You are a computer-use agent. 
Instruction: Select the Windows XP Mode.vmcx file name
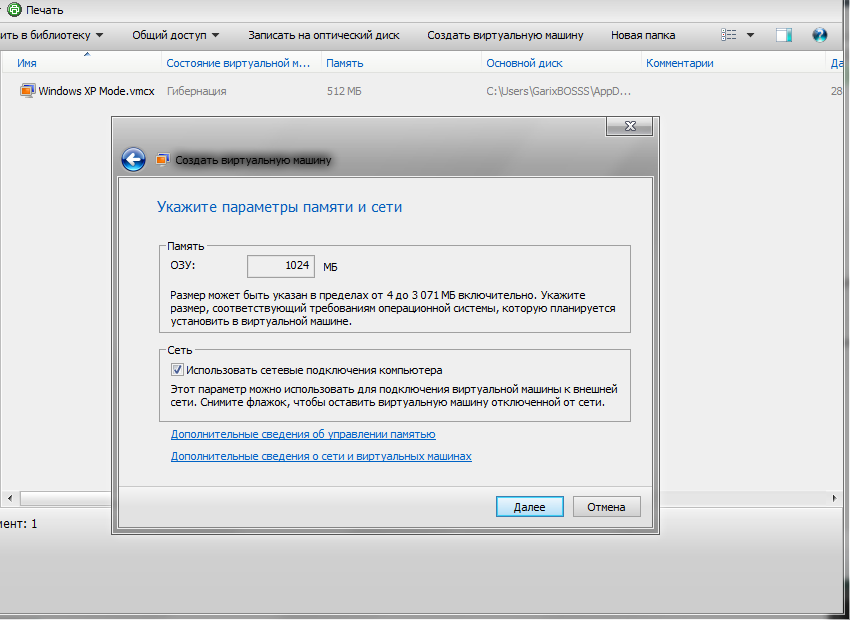(x=96, y=91)
